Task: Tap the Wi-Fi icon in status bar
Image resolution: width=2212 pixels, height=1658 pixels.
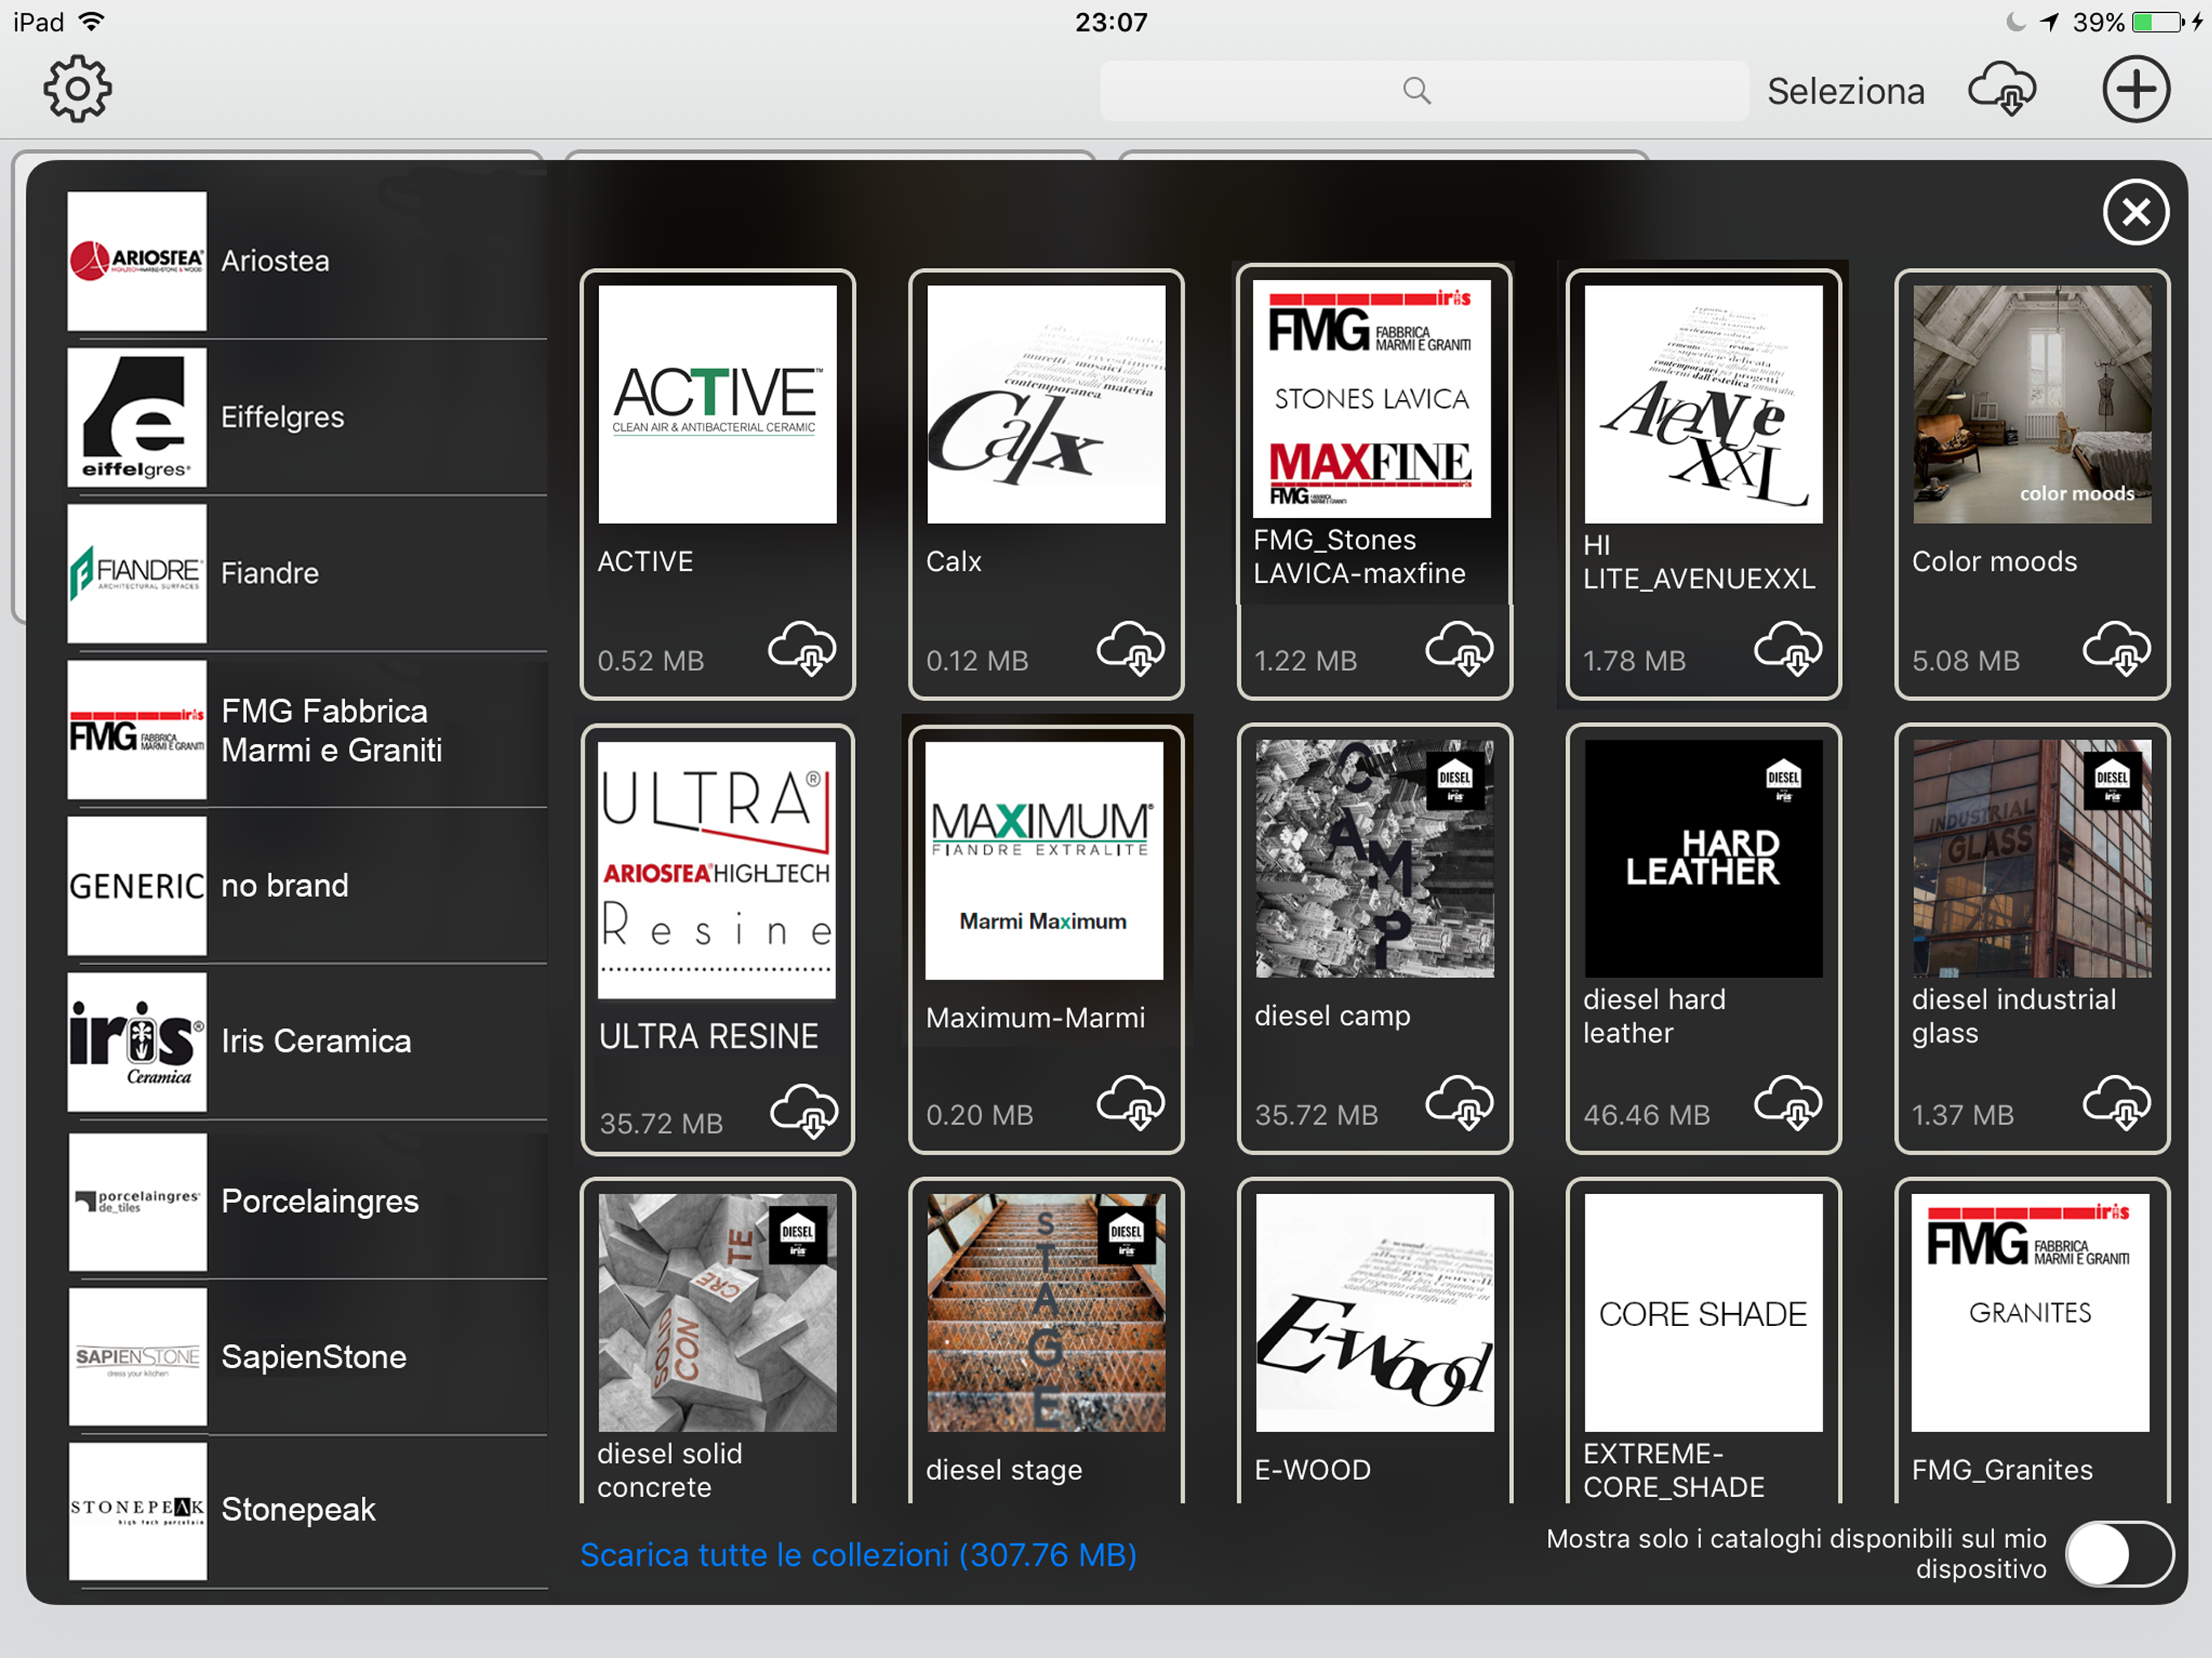Action: [91, 21]
